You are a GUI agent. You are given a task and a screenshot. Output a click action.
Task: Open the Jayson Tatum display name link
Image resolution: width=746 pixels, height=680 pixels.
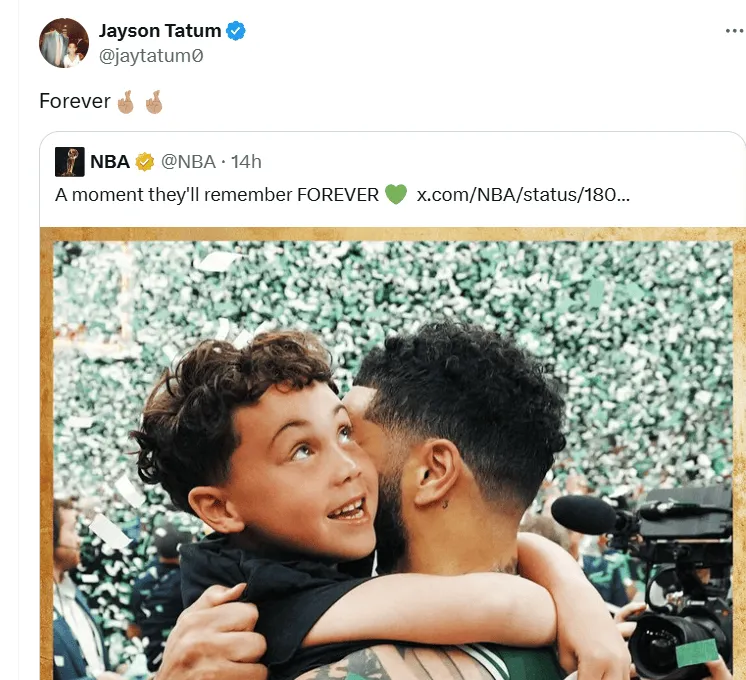coord(160,31)
